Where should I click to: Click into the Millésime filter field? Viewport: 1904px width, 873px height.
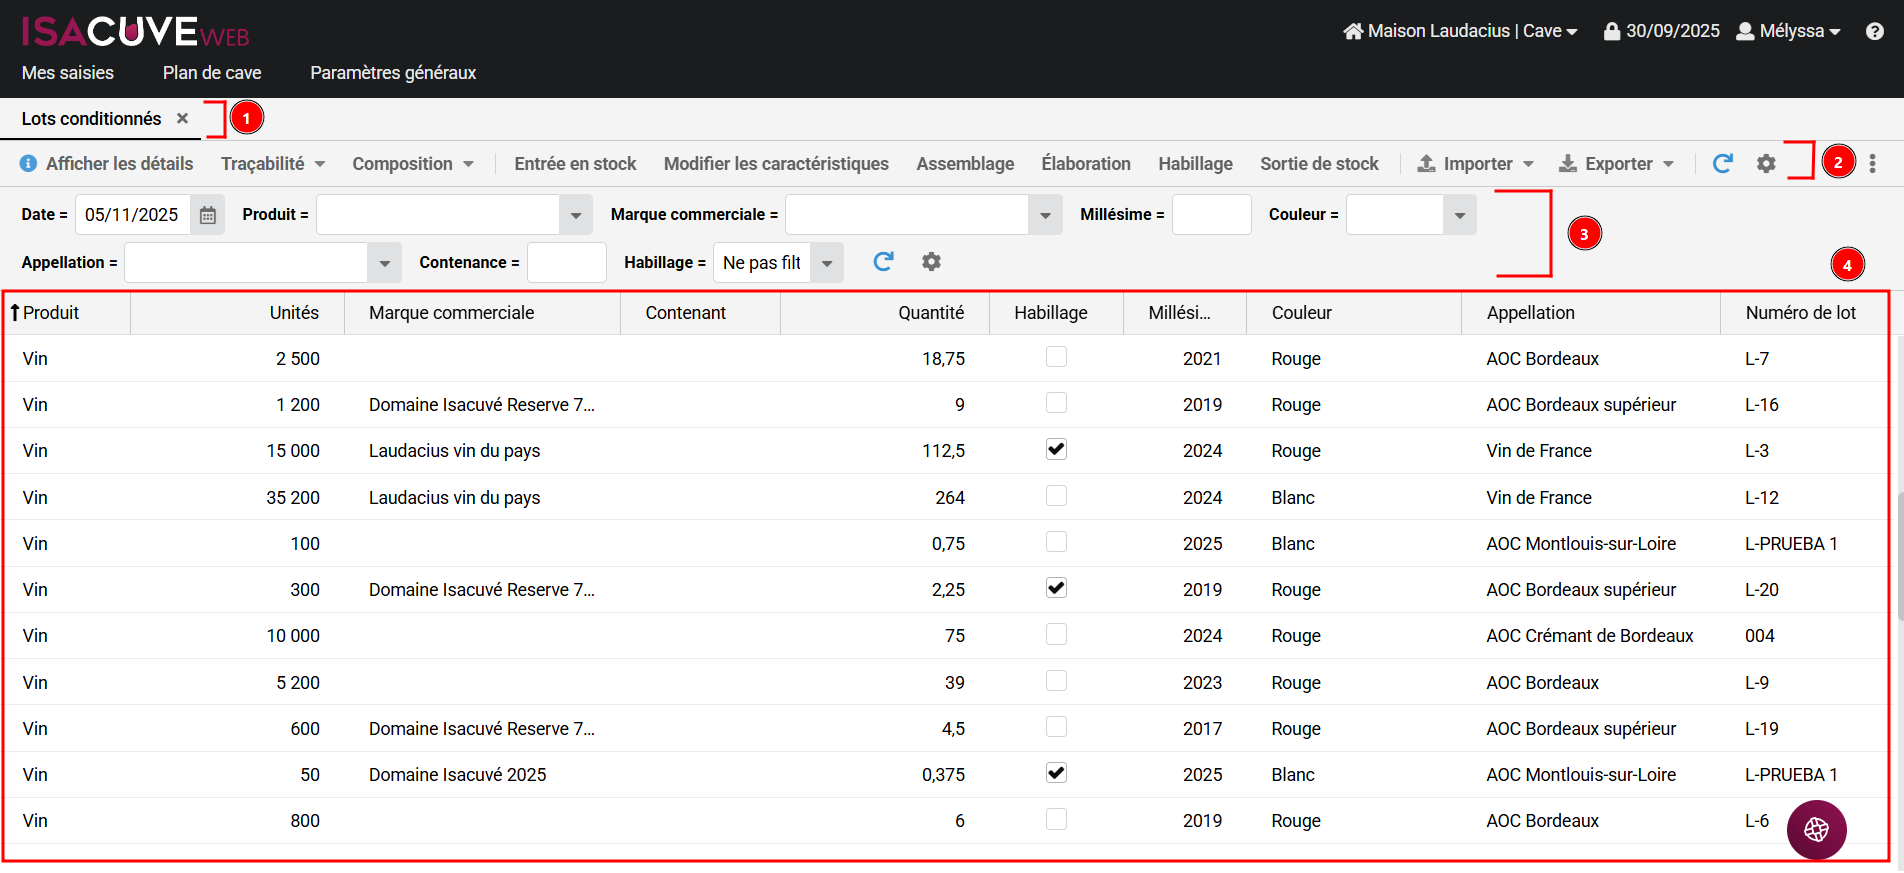[x=1211, y=215]
